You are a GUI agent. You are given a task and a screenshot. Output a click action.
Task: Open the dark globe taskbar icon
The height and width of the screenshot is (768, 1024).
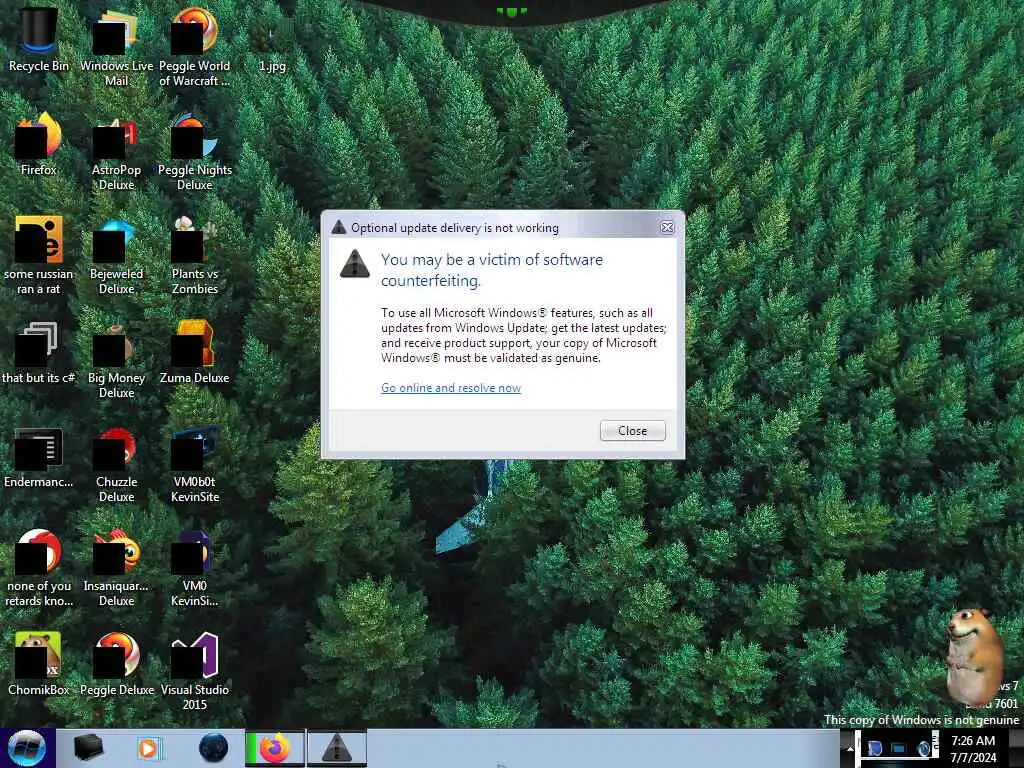click(x=213, y=748)
